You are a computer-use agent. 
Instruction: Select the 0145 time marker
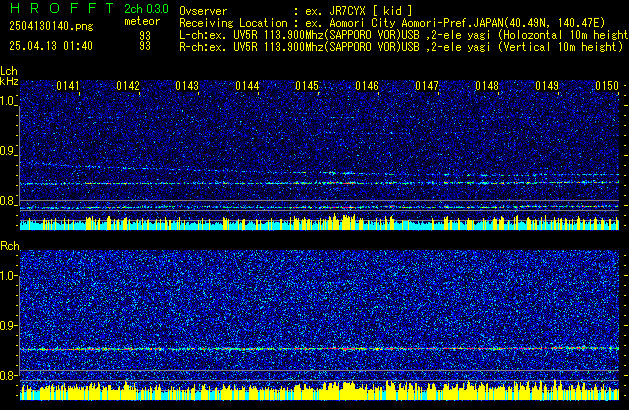(307, 86)
